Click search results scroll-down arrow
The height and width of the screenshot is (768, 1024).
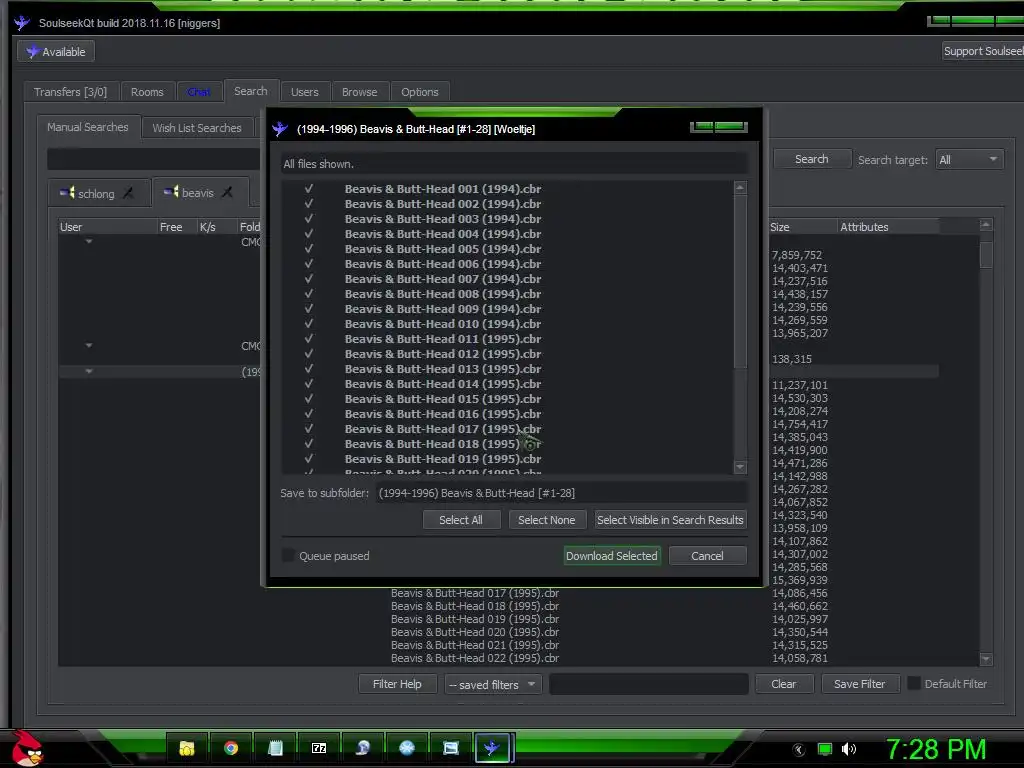(986, 659)
